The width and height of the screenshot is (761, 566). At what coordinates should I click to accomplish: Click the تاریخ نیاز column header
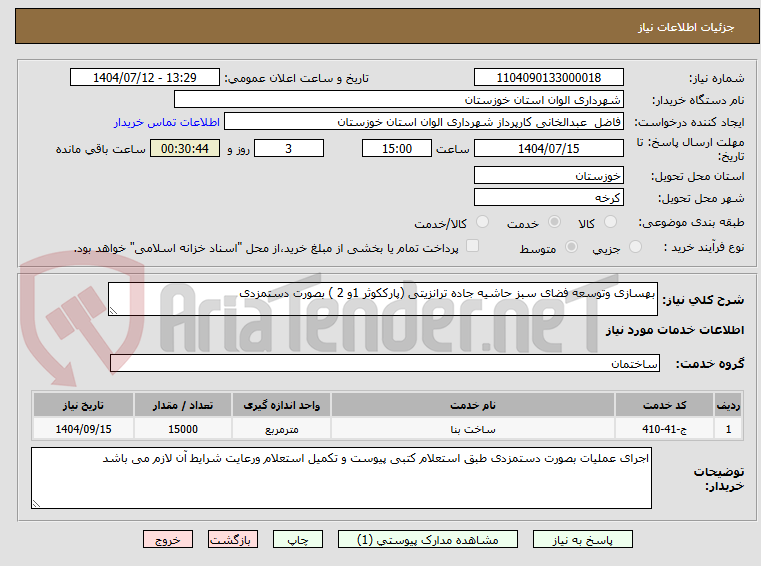click(83, 405)
